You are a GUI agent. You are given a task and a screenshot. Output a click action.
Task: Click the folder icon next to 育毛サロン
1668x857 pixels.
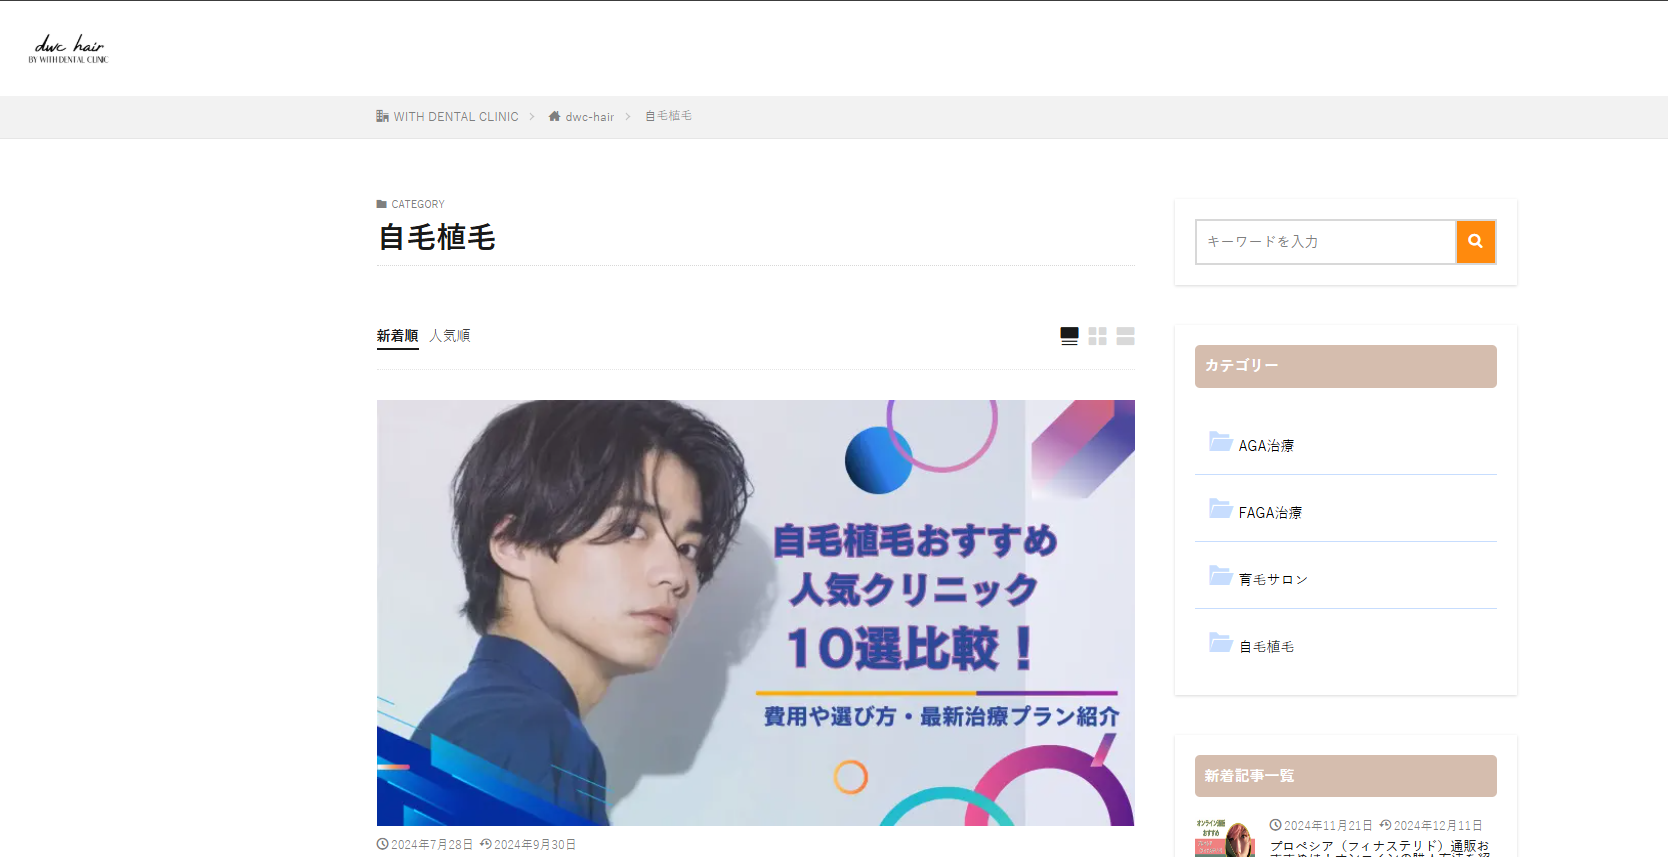click(x=1220, y=575)
